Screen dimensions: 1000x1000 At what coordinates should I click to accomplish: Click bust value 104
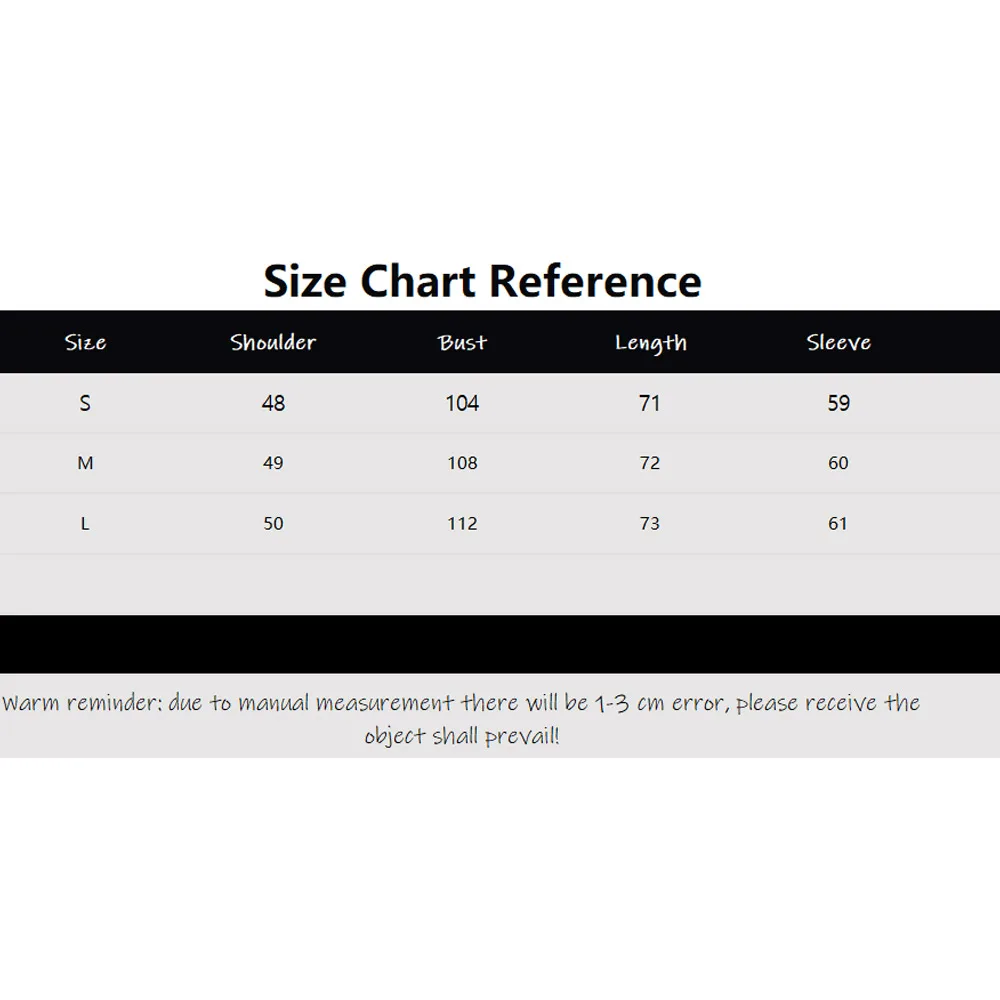[462, 403]
